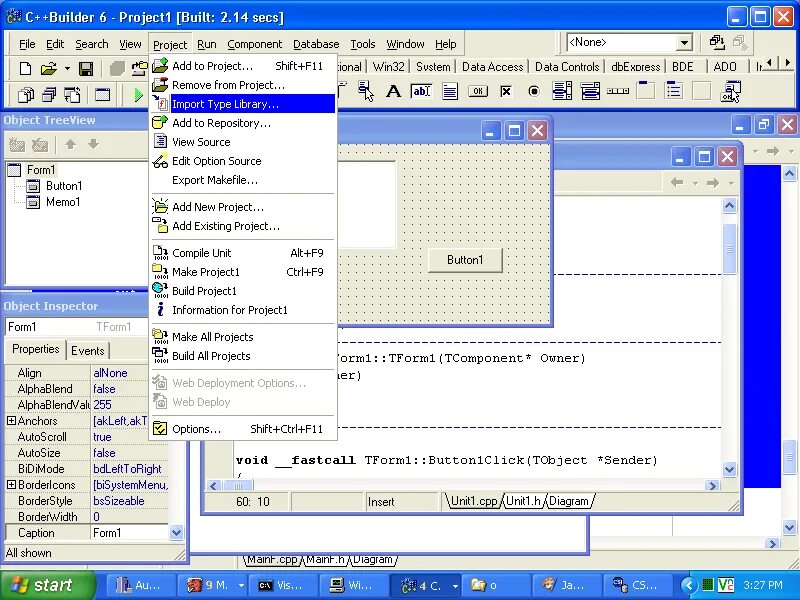This screenshot has height=600, width=800.
Task: Select the Panel component in palette
Action: click(x=702, y=91)
